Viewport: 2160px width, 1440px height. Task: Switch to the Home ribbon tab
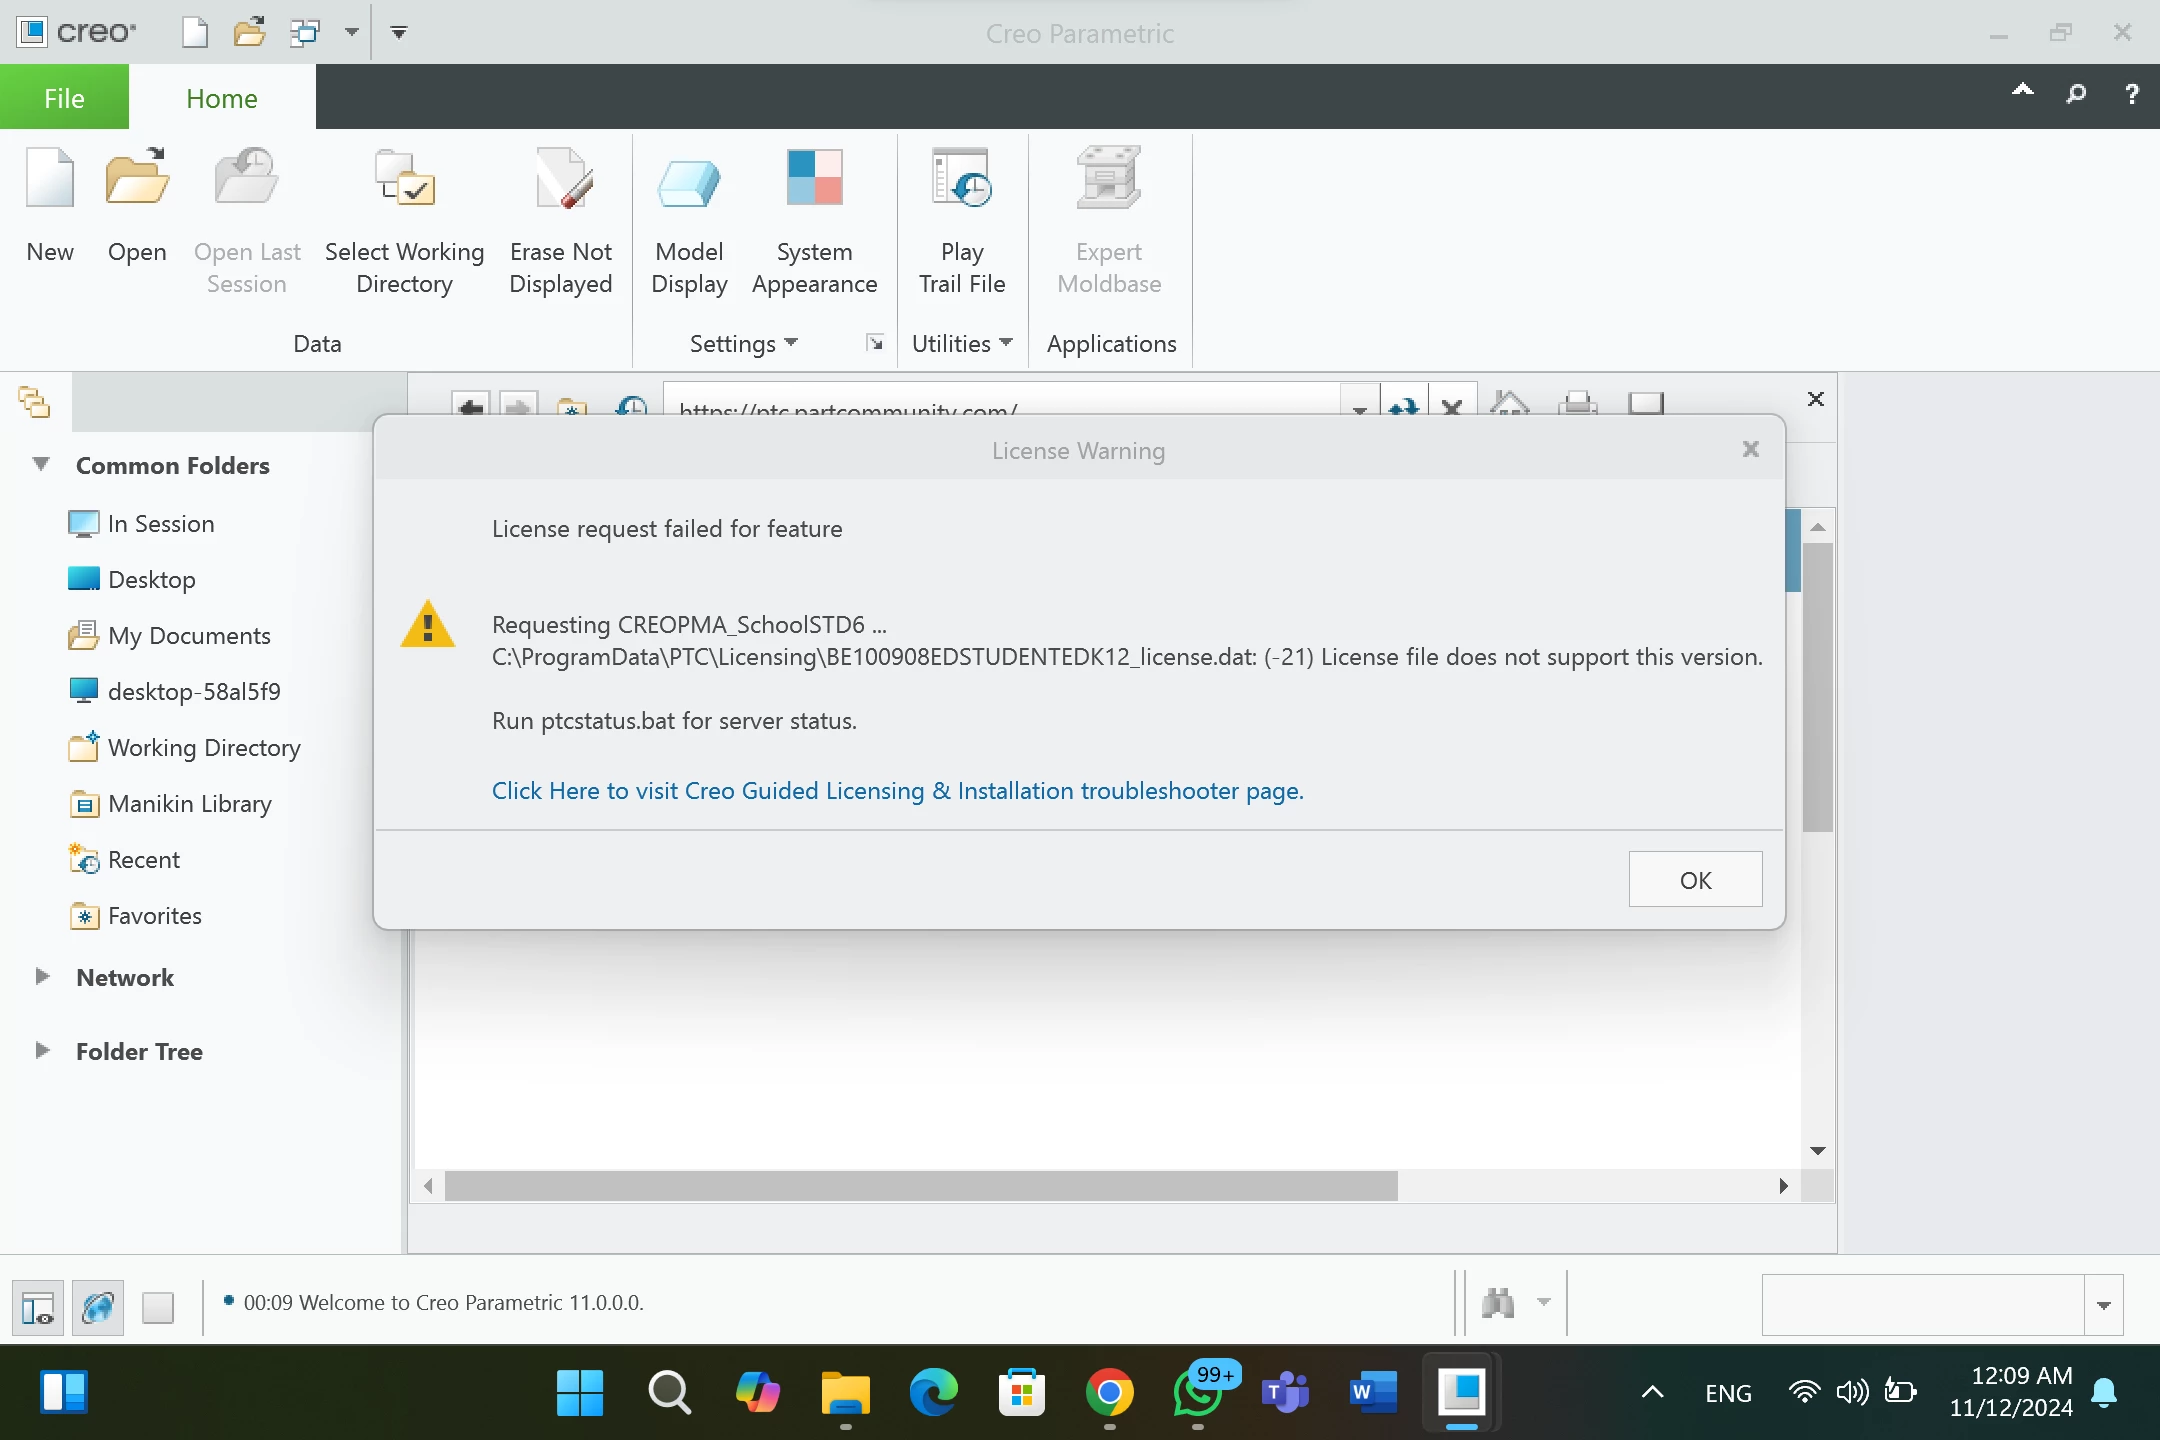pos(222,98)
